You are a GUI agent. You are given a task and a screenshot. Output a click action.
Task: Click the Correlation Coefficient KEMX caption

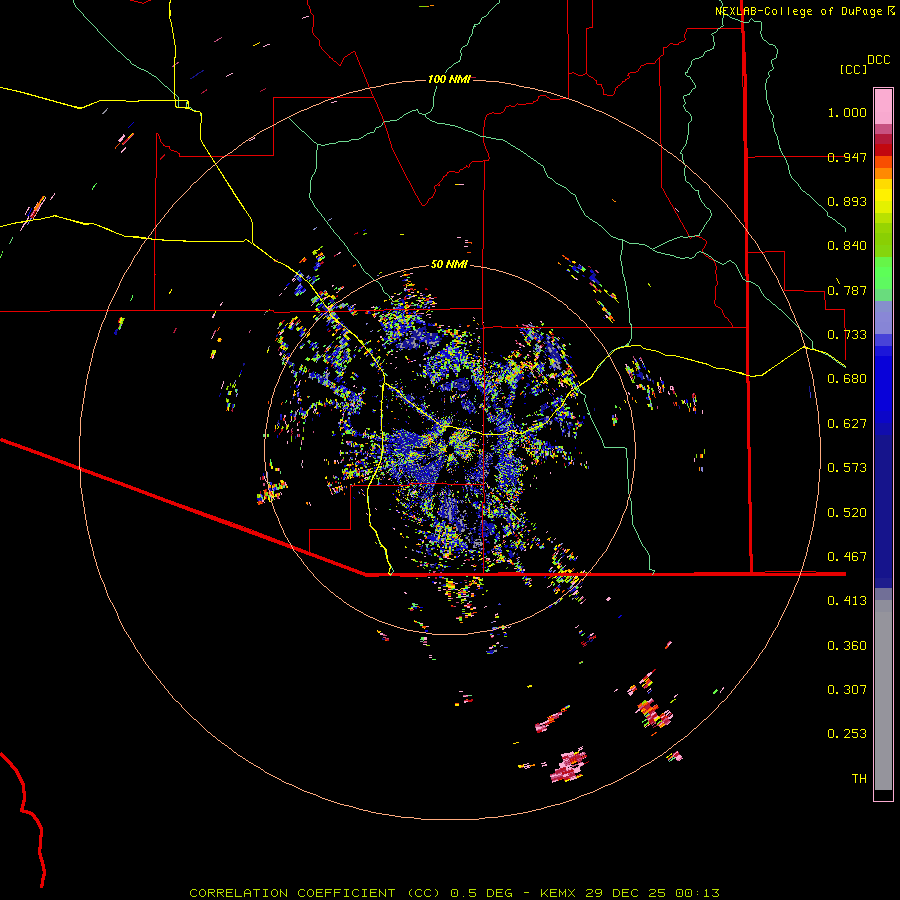[x=454, y=893]
